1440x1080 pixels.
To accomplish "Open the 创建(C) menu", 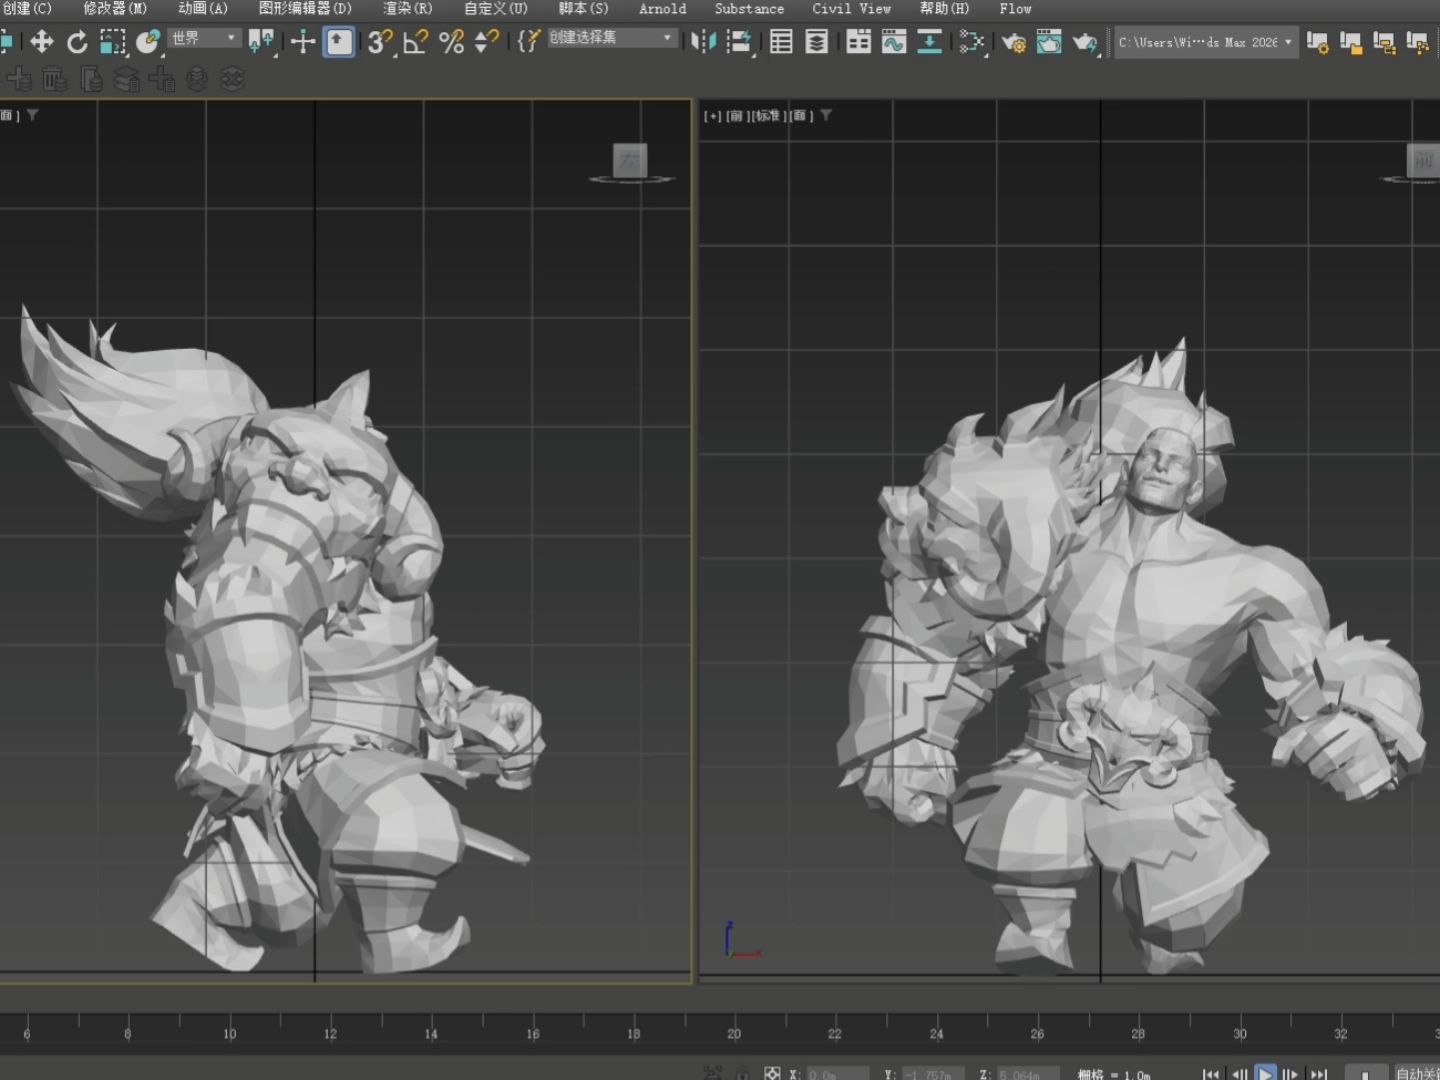I will 27,9.
